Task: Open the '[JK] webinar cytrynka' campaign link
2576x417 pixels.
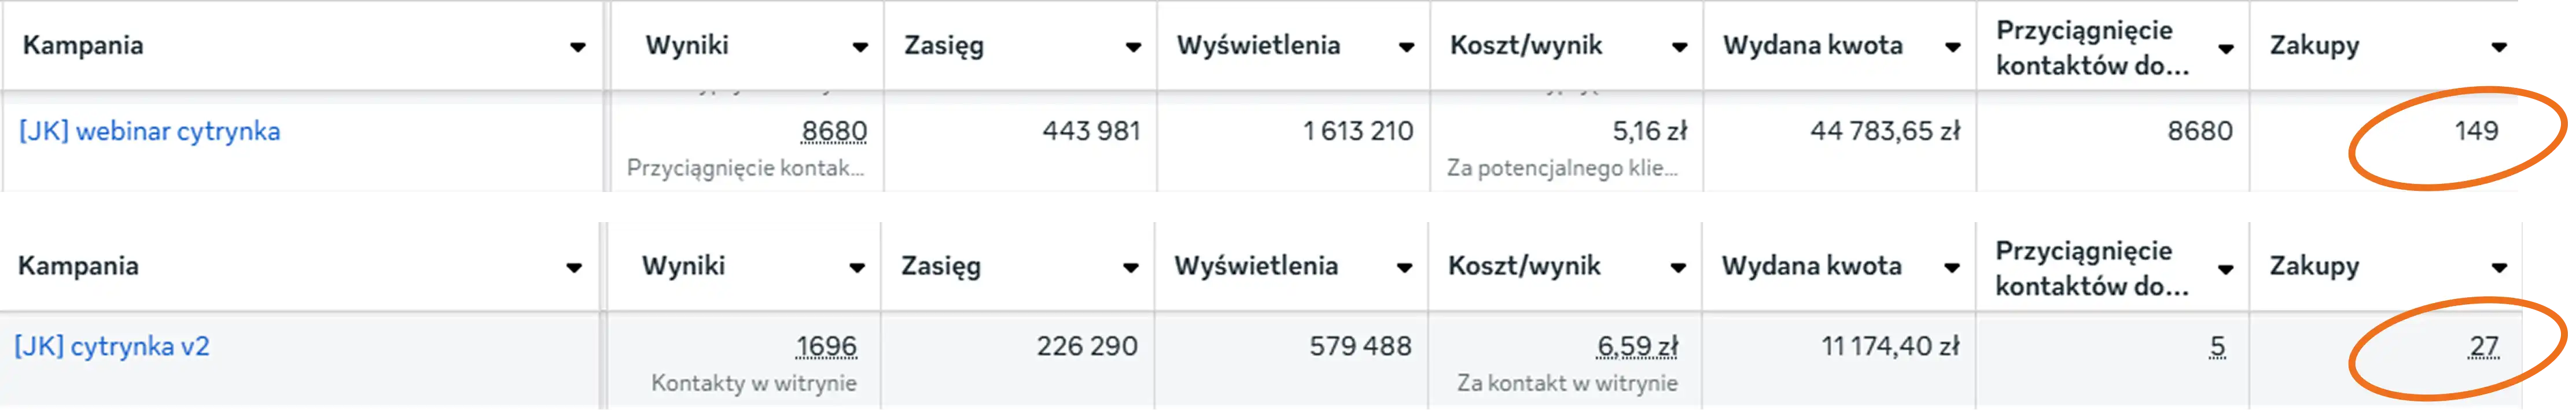Action: click(149, 131)
